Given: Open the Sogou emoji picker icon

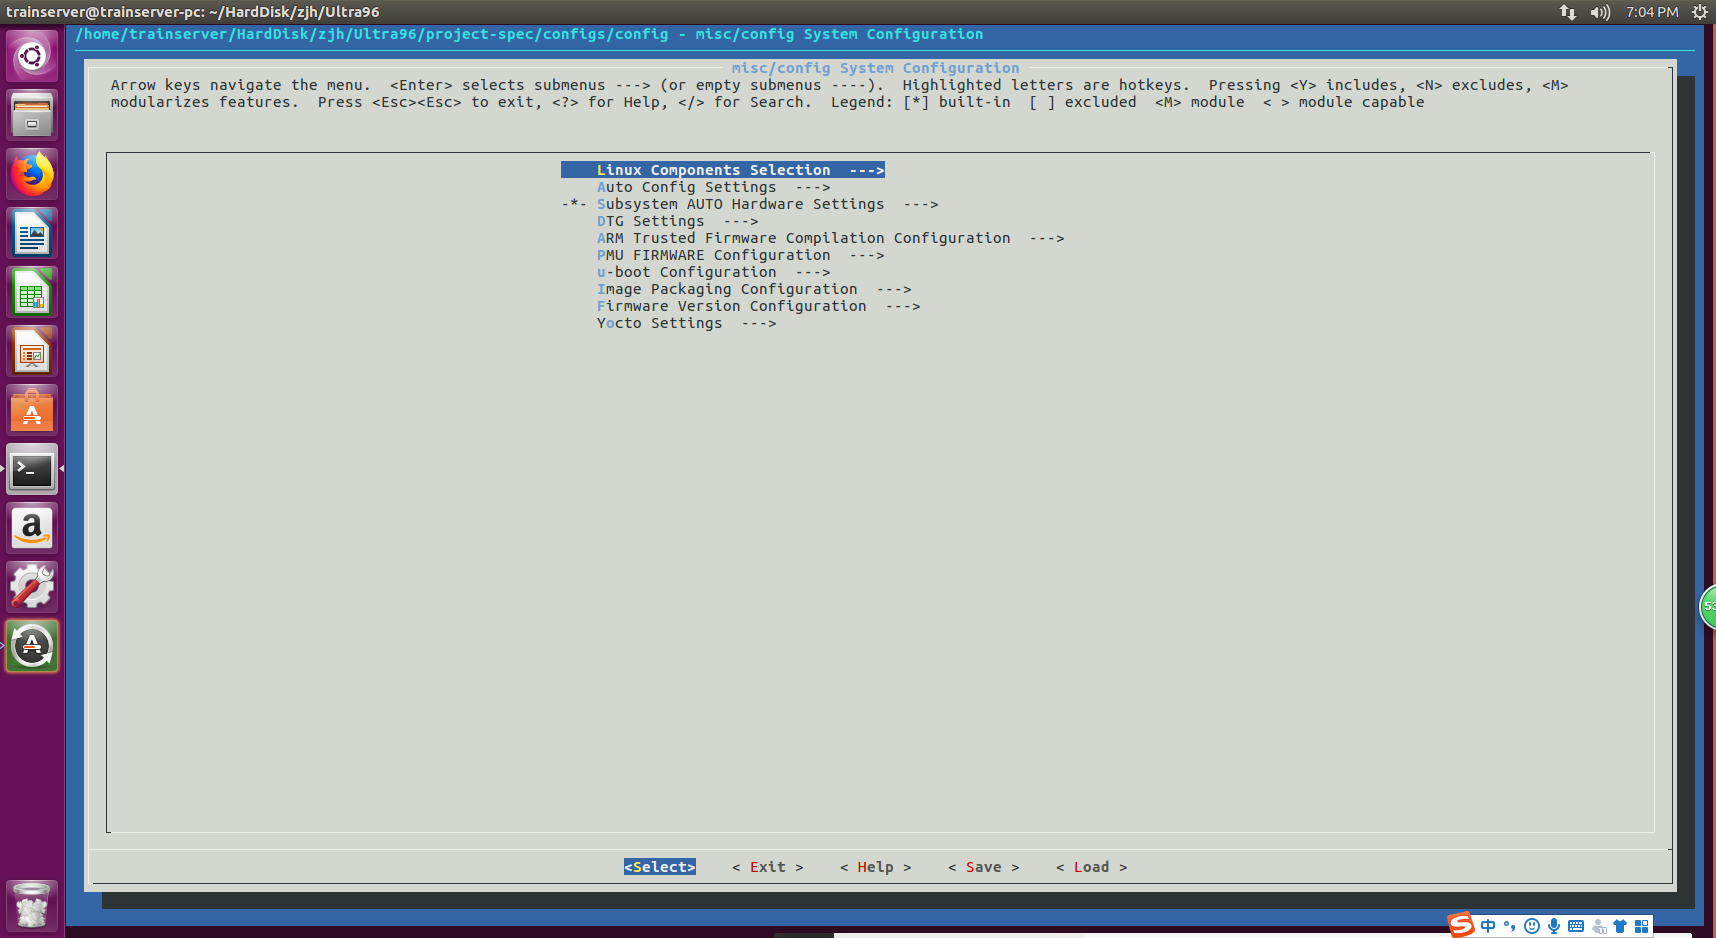Looking at the screenshot, I should pyautogui.click(x=1532, y=926).
